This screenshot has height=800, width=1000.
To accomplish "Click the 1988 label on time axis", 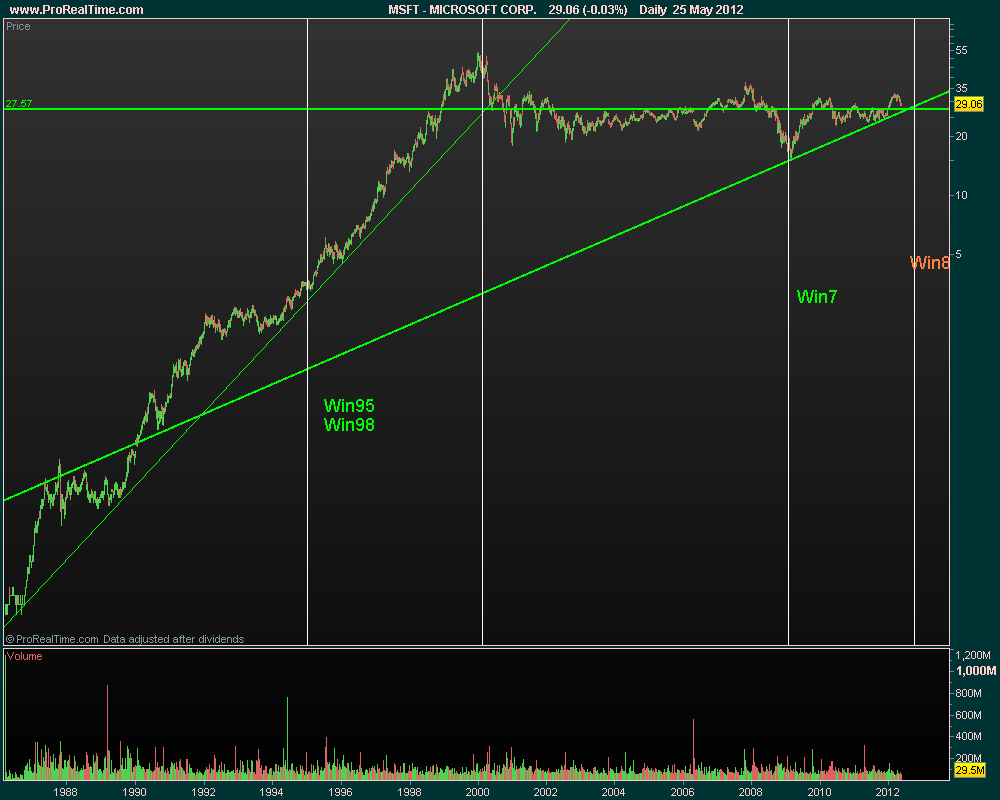I will [x=65, y=792].
